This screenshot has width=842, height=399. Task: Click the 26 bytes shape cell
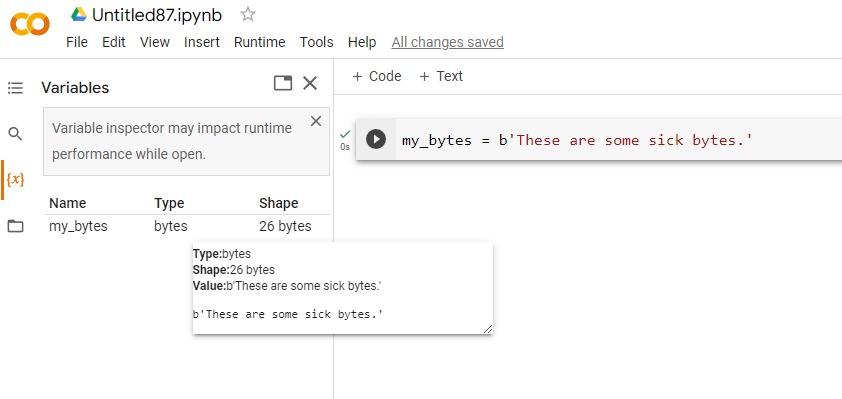(x=285, y=226)
